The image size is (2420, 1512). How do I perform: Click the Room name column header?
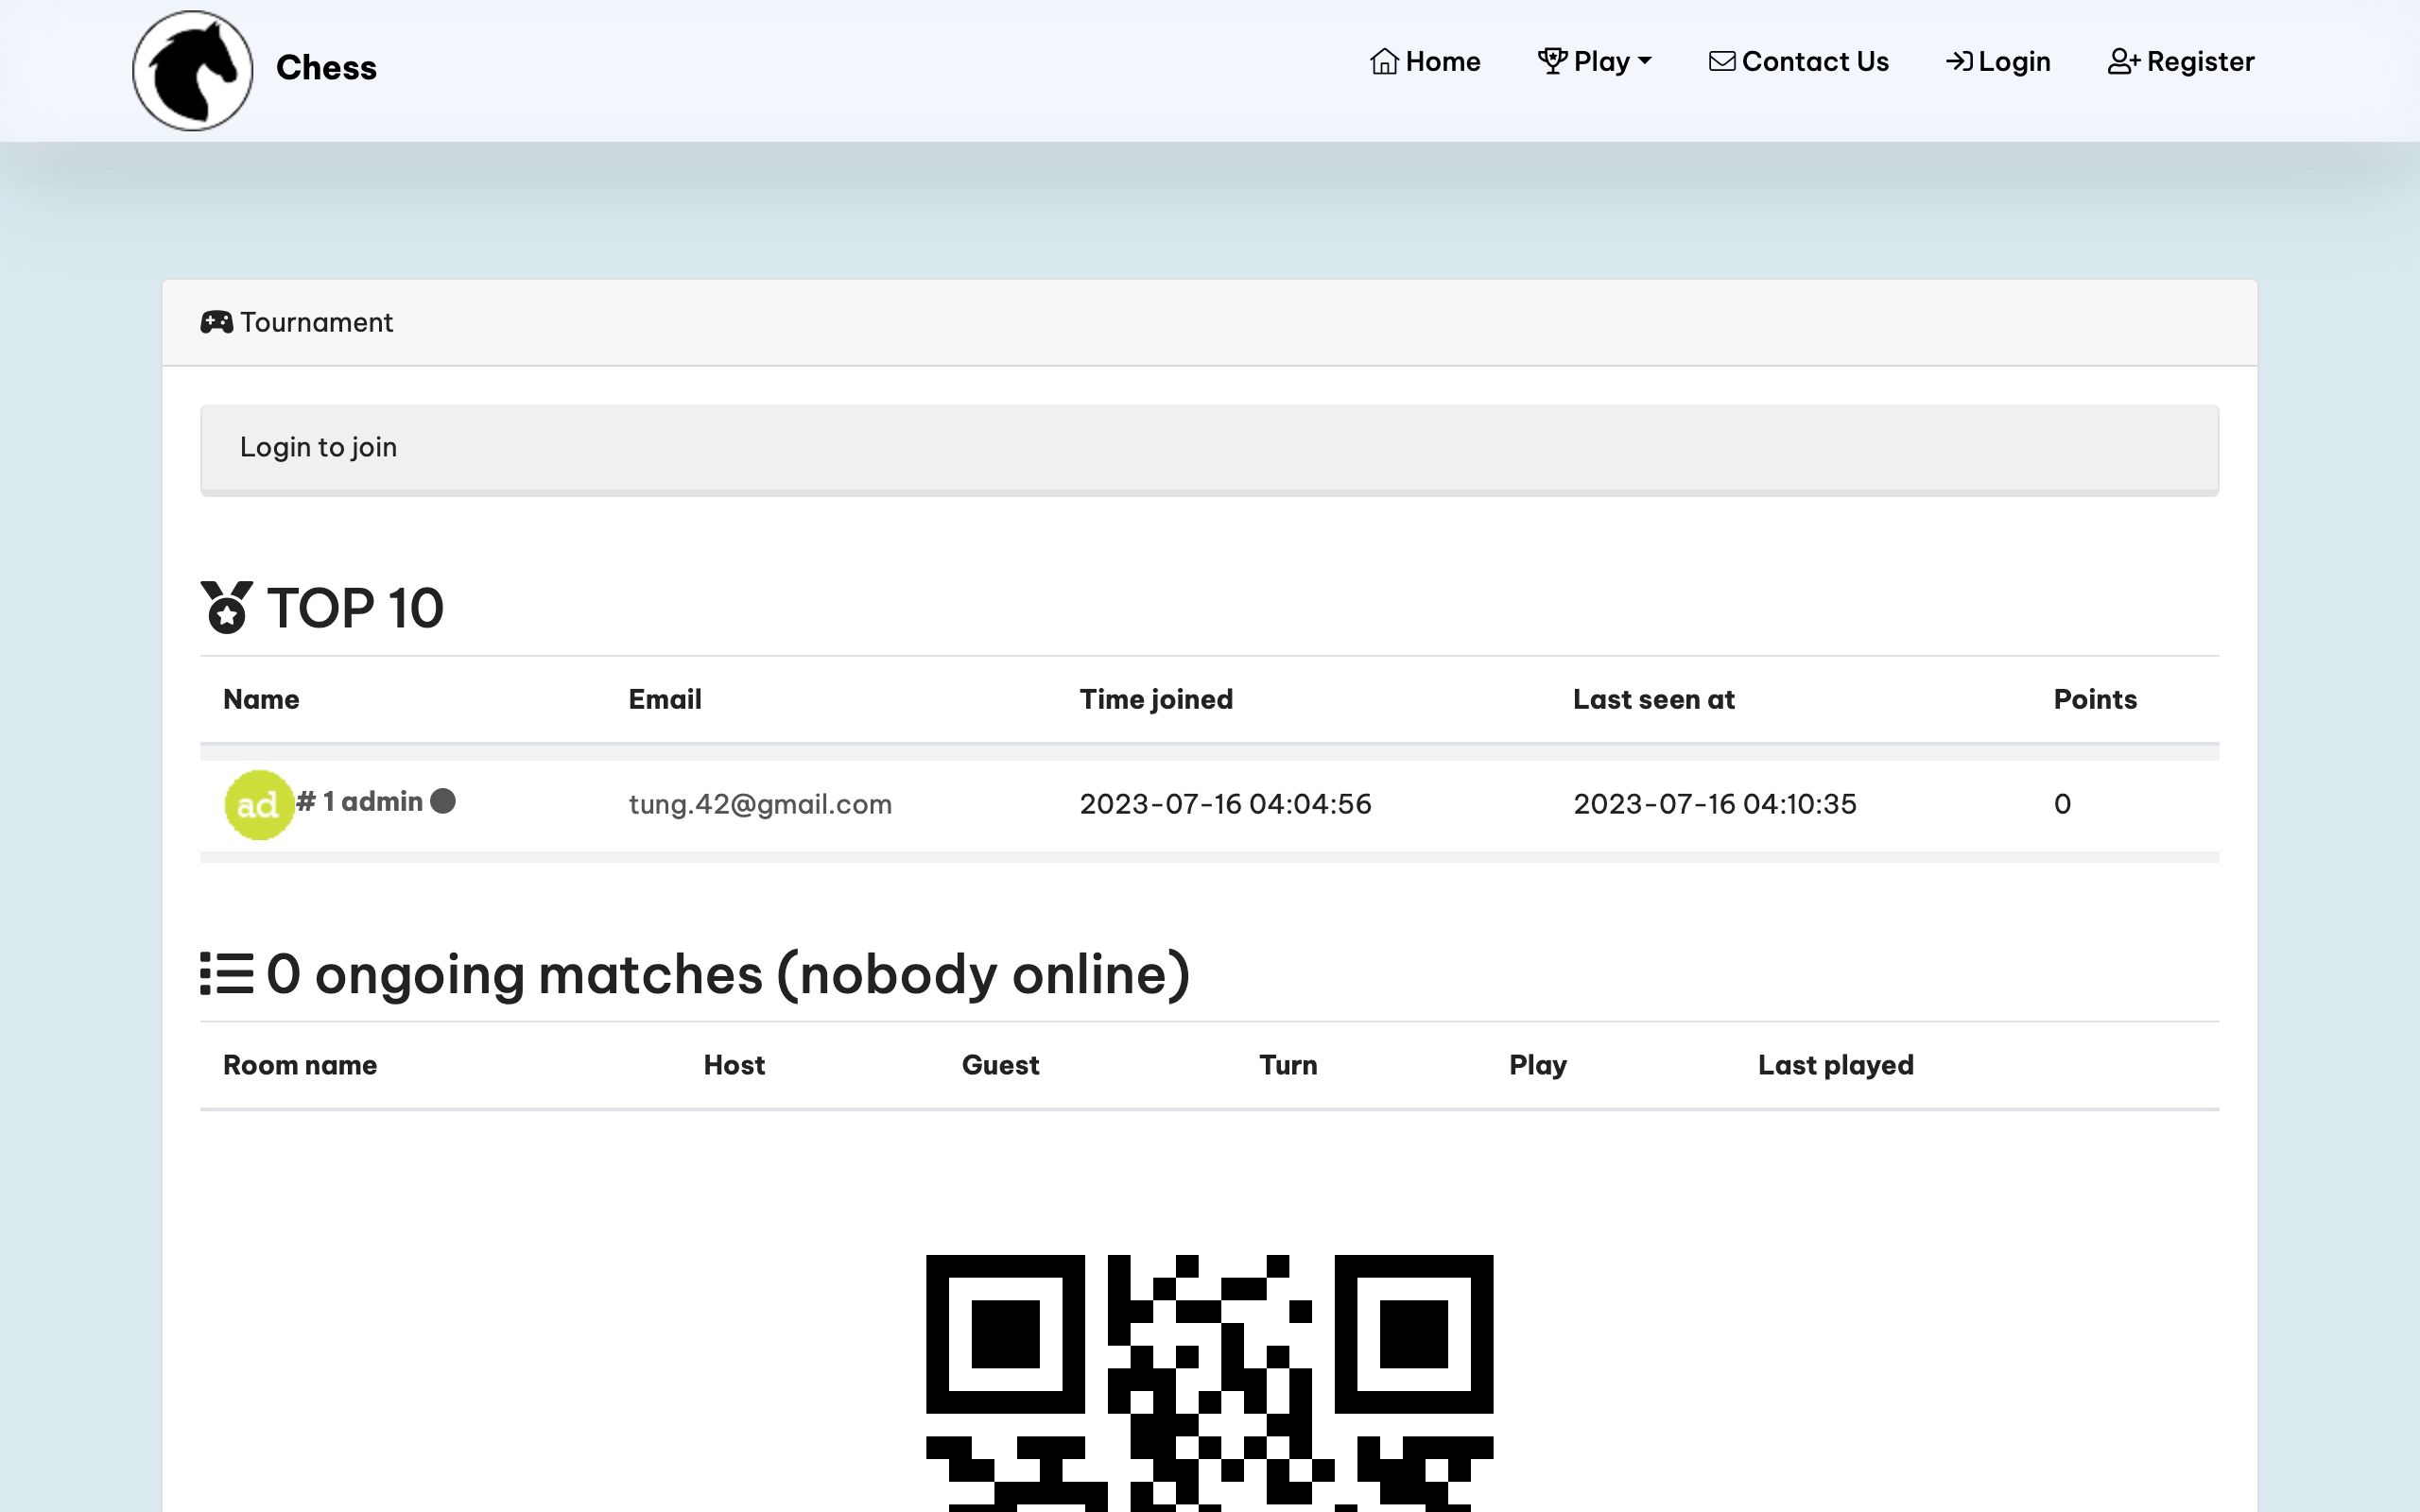[x=300, y=1065]
